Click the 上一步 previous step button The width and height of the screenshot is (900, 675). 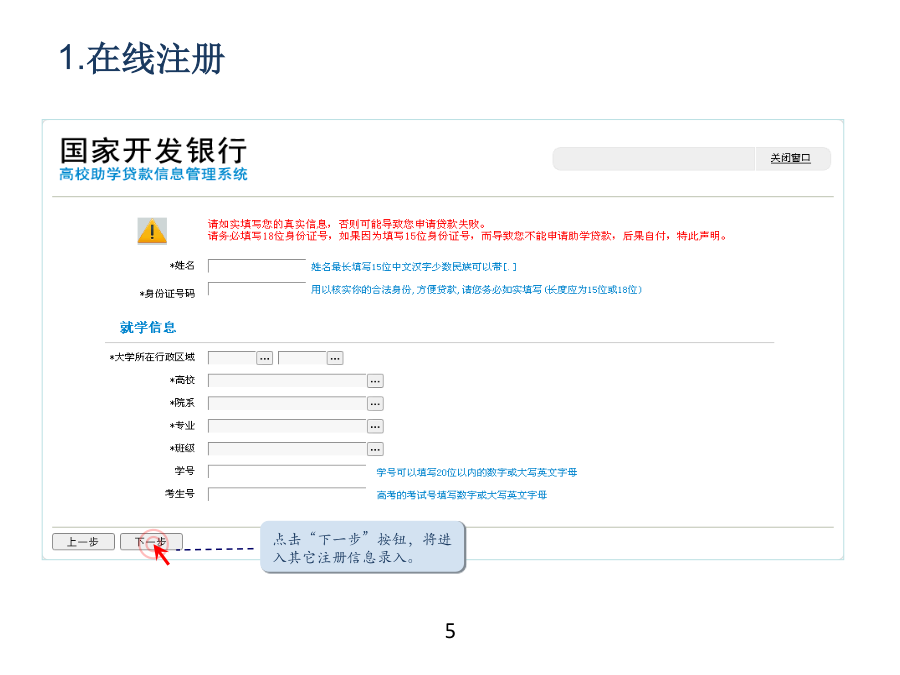(83, 542)
